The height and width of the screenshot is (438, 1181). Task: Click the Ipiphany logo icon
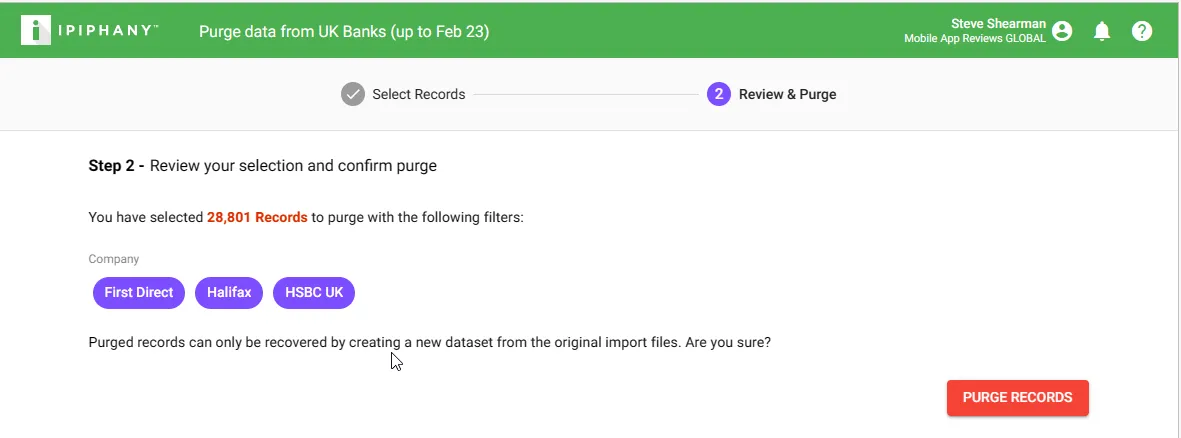click(x=35, y=30)
